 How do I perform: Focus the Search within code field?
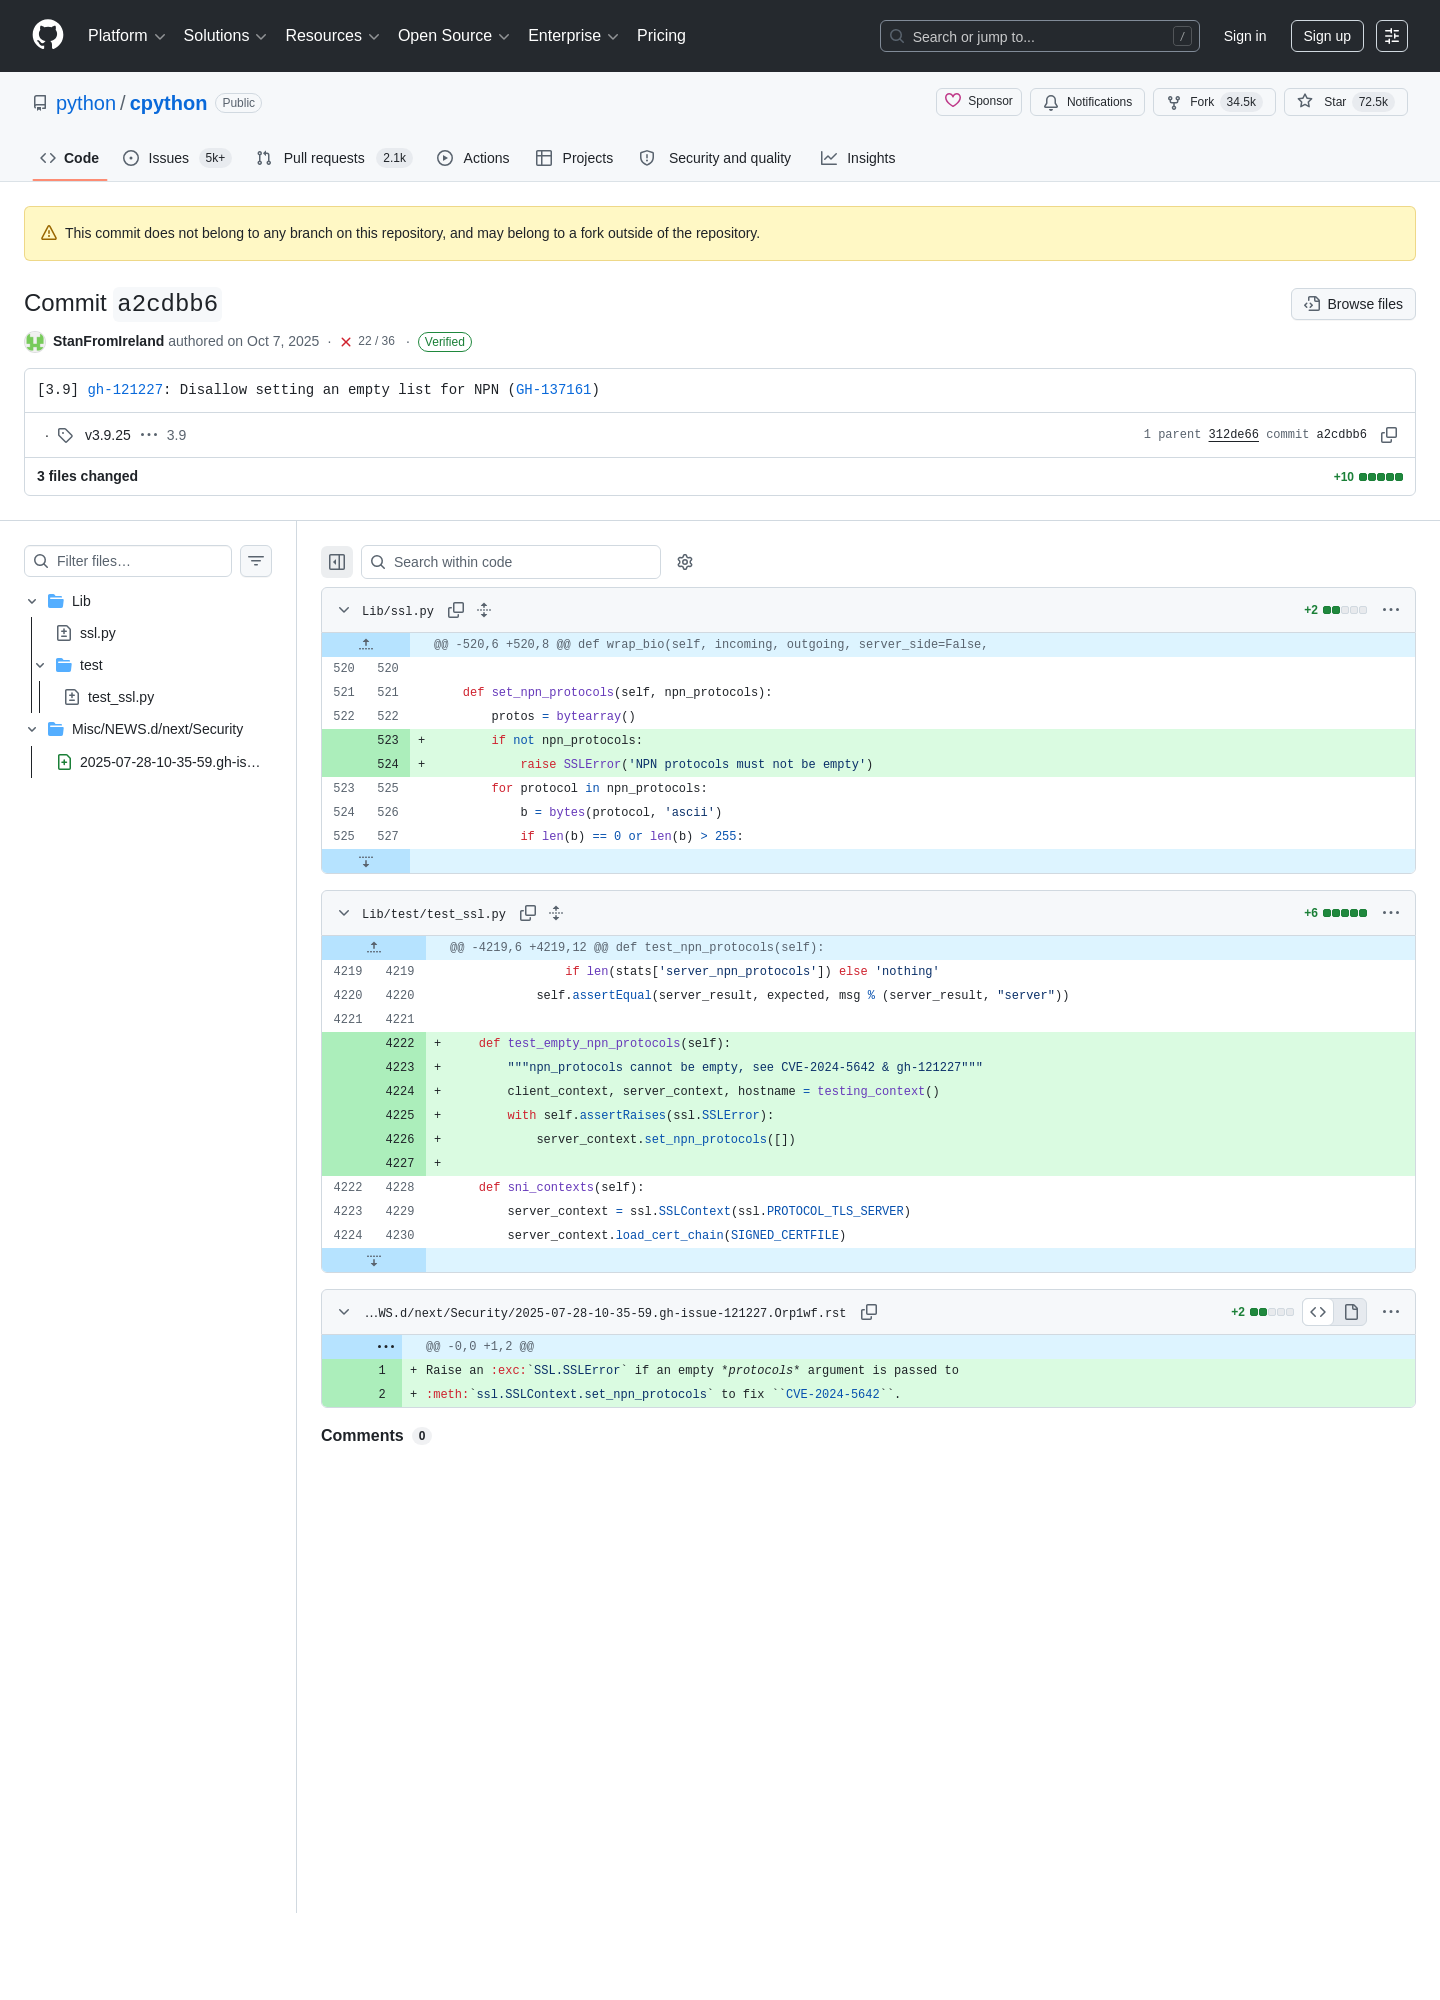coord(511,562)
